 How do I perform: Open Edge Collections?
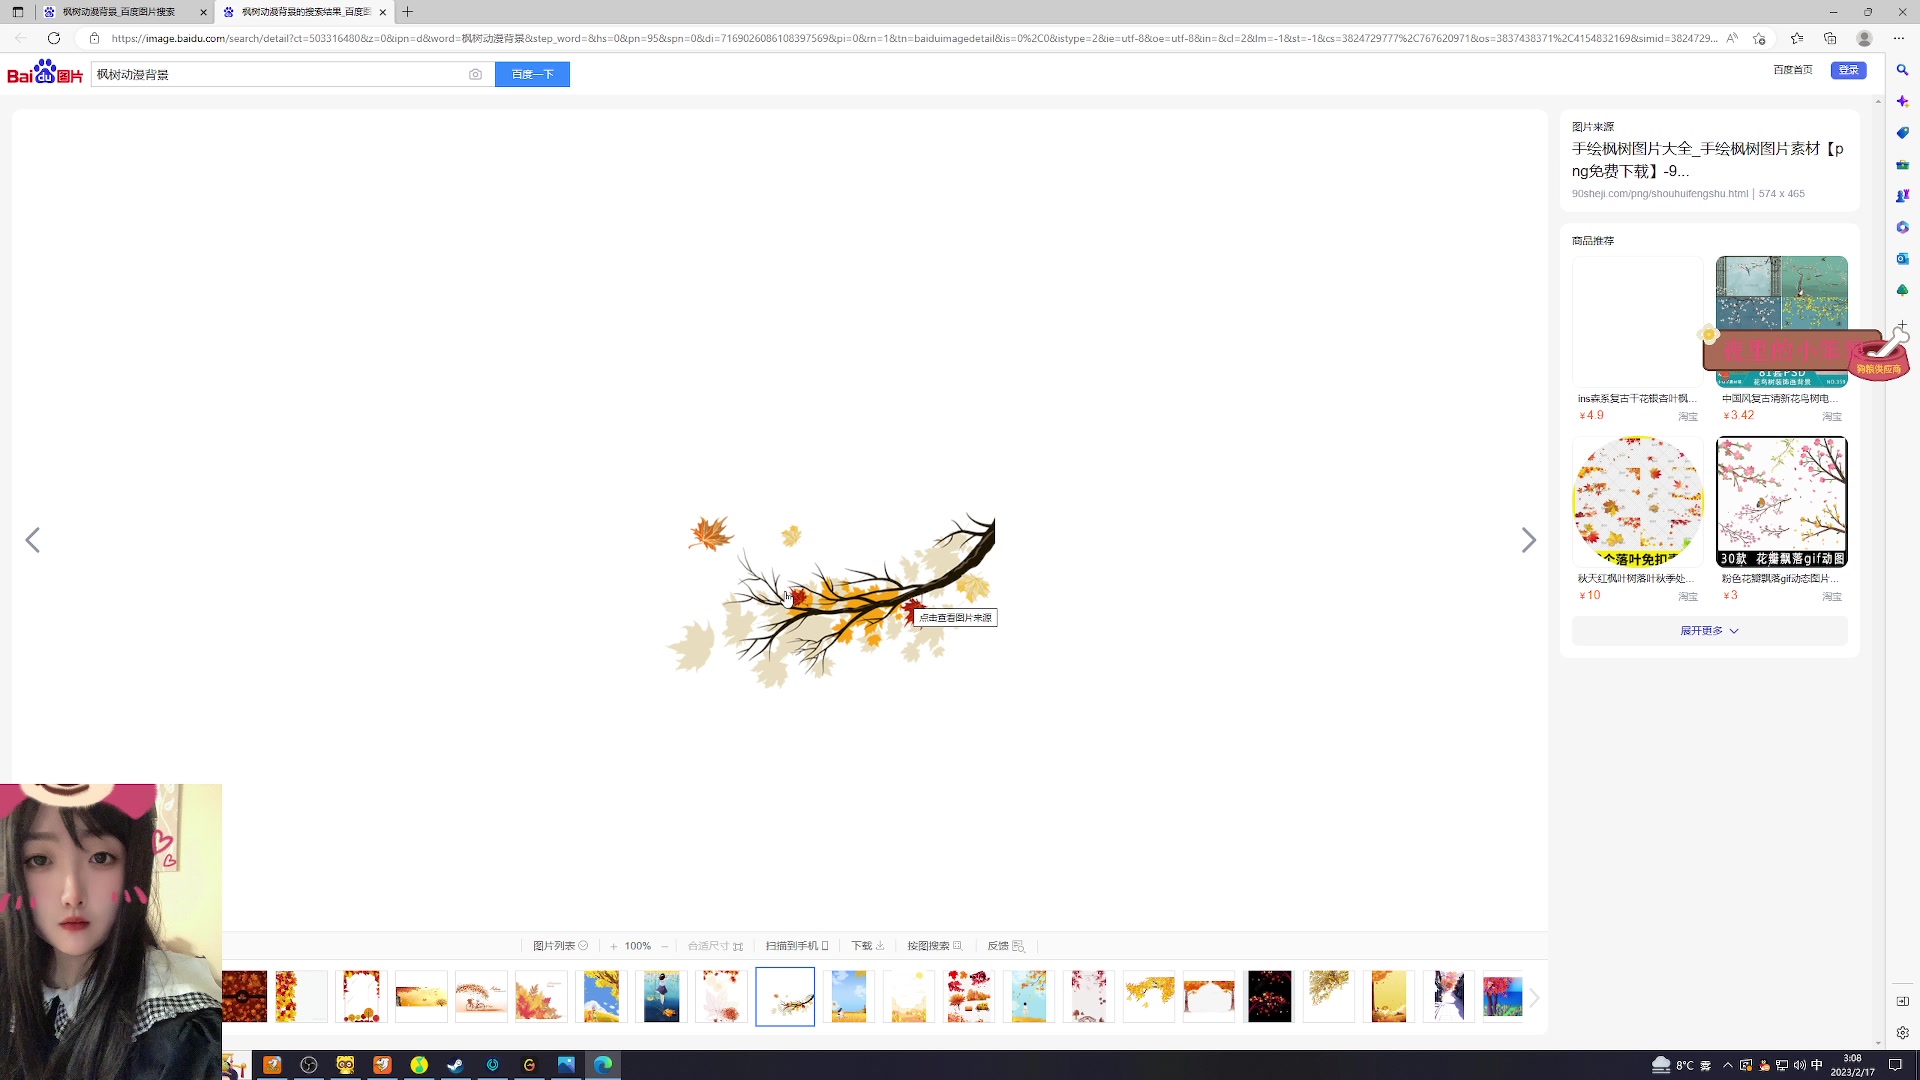pyautogui.click(x=1830, y=38)
